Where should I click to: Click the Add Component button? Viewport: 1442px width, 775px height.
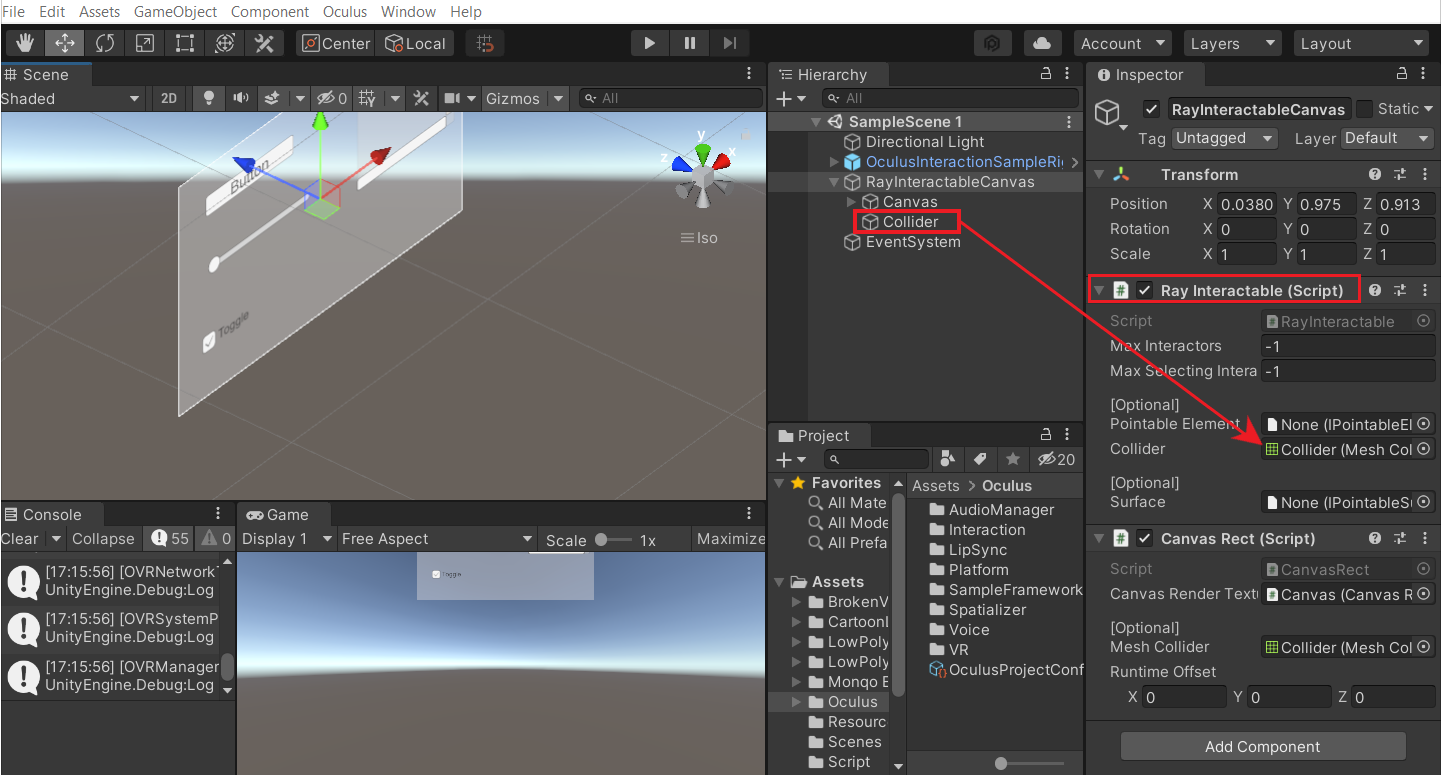click(x=1262, y=746)
